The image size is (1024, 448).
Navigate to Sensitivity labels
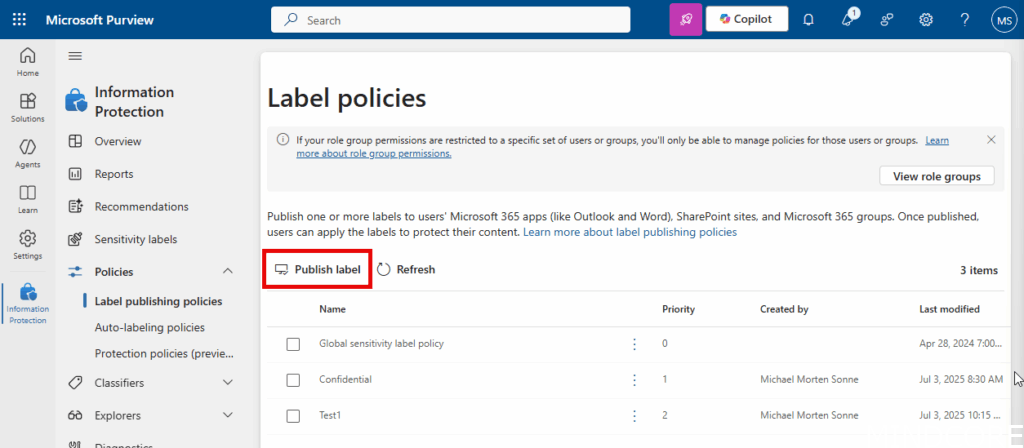tap(135, 239)
